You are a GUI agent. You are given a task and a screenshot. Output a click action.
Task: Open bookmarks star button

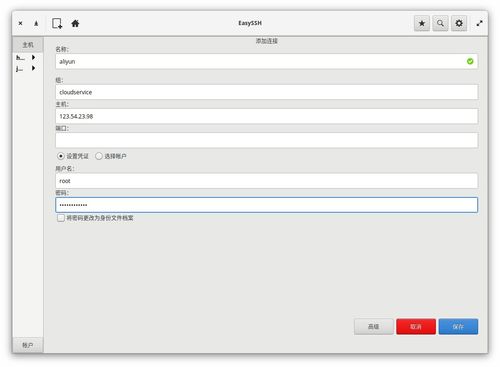coord(422,23)
